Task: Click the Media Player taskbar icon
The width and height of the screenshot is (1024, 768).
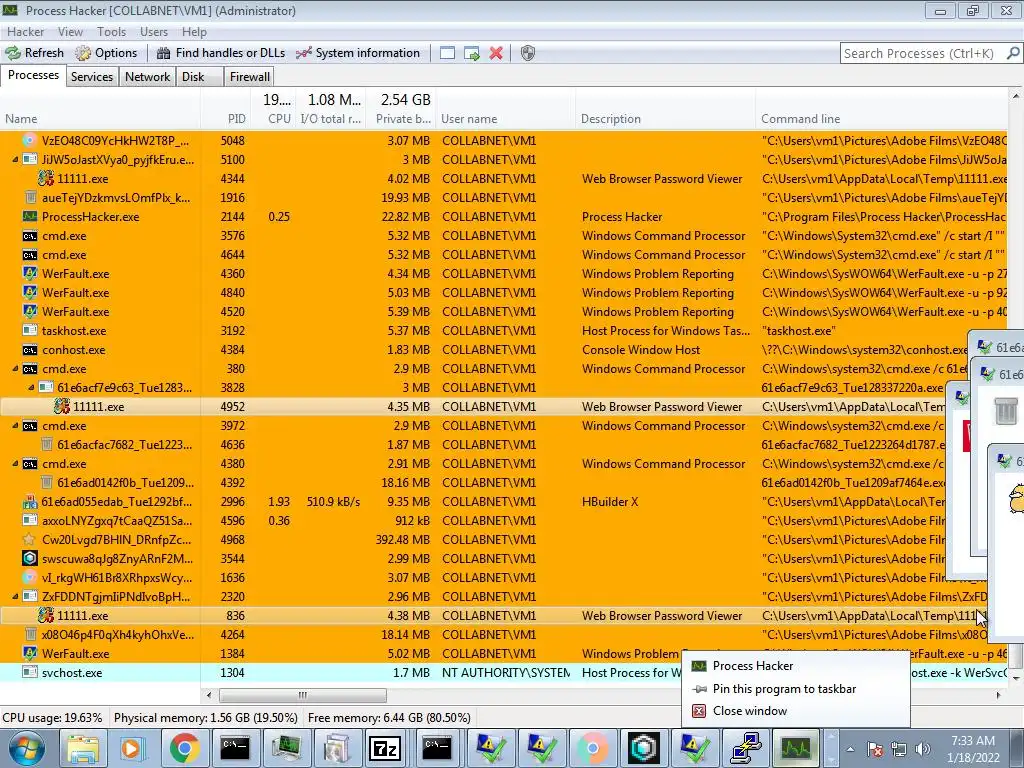Action: [133, 748]
